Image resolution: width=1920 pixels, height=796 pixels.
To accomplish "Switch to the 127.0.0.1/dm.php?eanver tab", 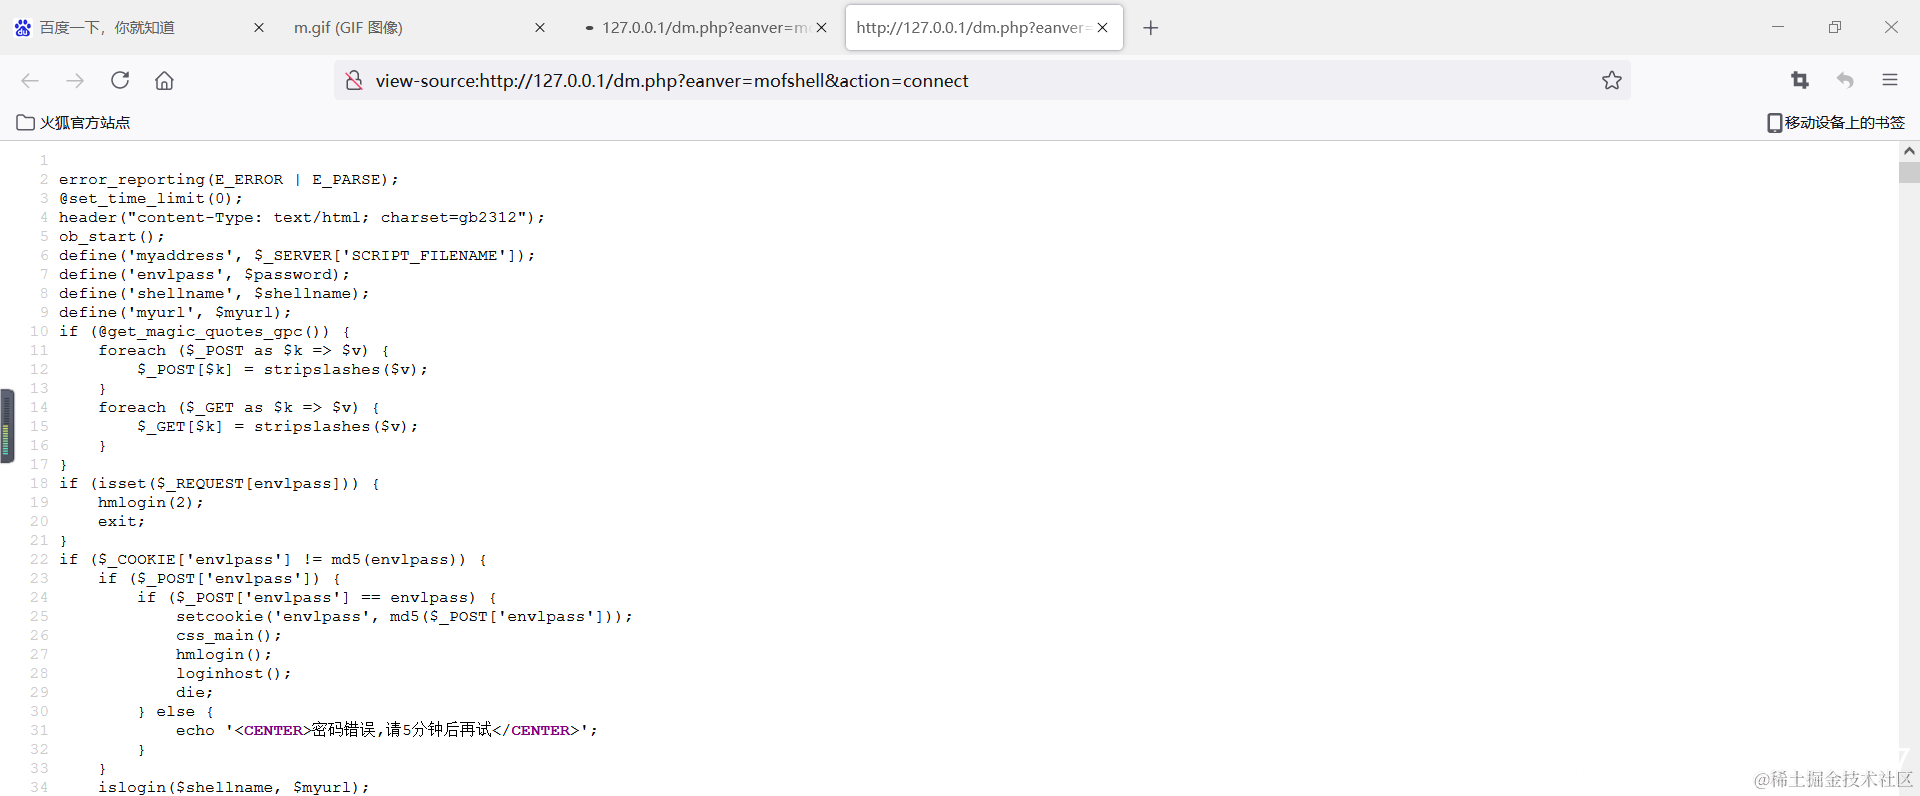I will (705, 28).
